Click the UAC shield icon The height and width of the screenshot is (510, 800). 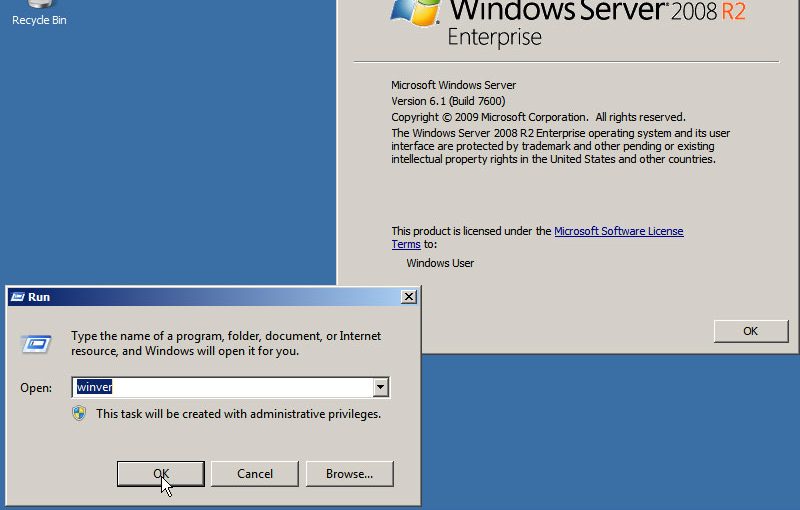[79, 413]
